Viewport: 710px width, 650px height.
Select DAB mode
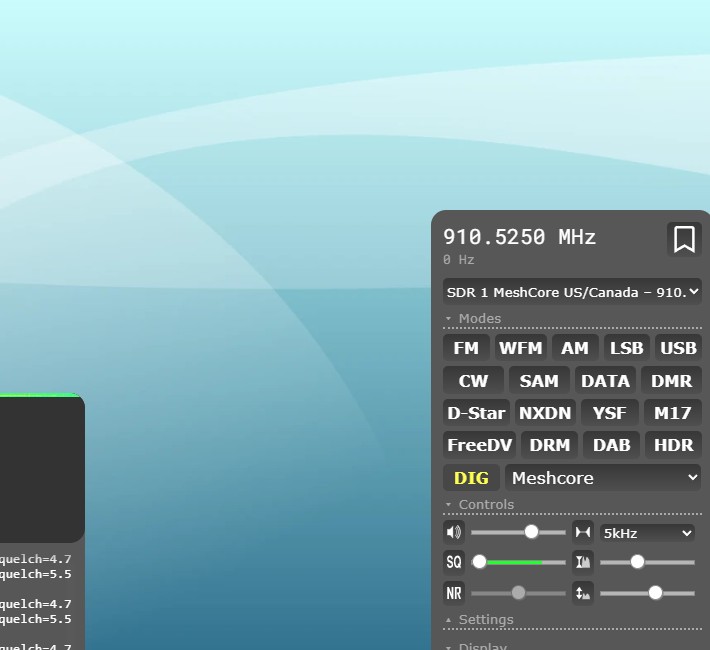[x=612, y=445]
